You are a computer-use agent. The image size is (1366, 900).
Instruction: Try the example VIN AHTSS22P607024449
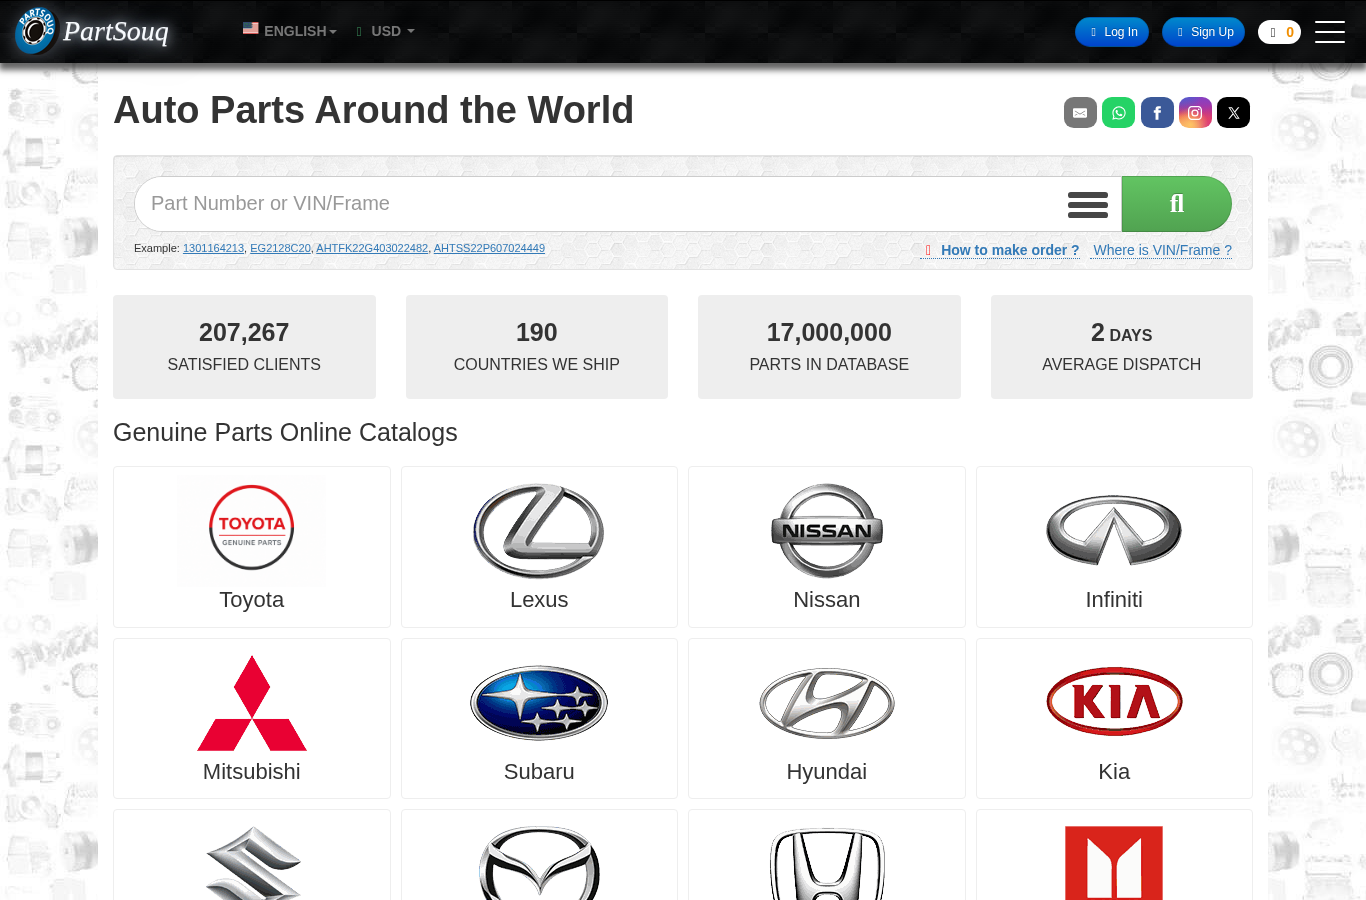[x=489, y=248]
